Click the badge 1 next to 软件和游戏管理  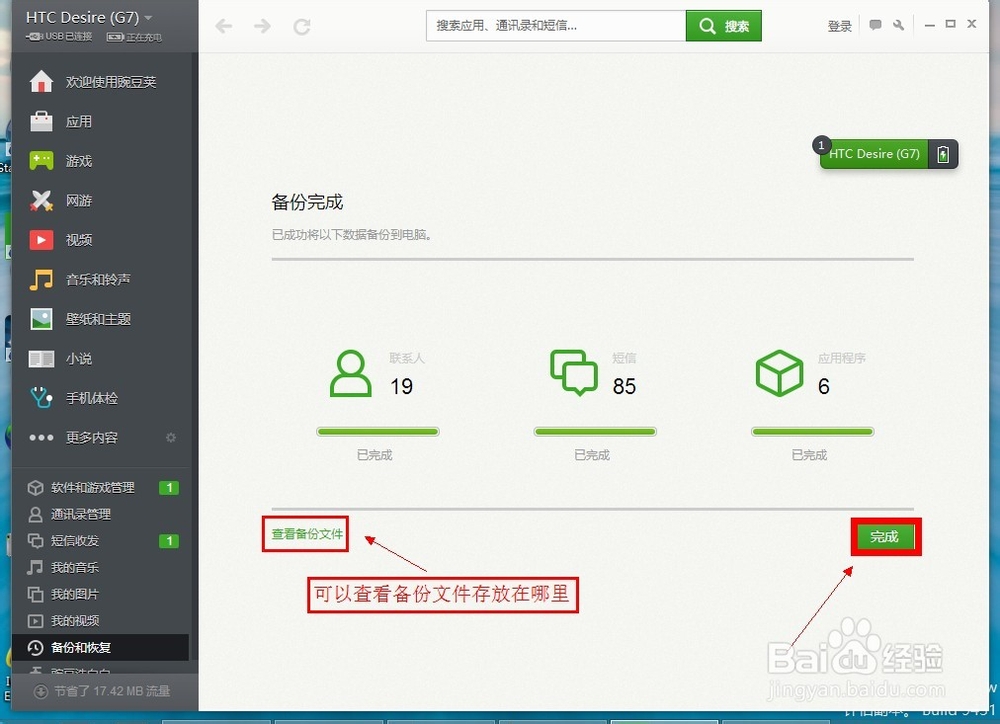tap(169, 488)
